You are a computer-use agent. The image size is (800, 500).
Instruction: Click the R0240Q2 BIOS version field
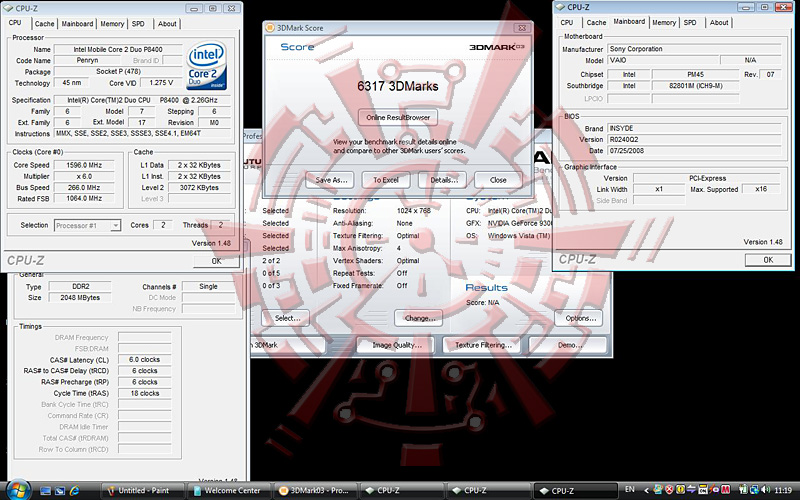click(694, 139)
